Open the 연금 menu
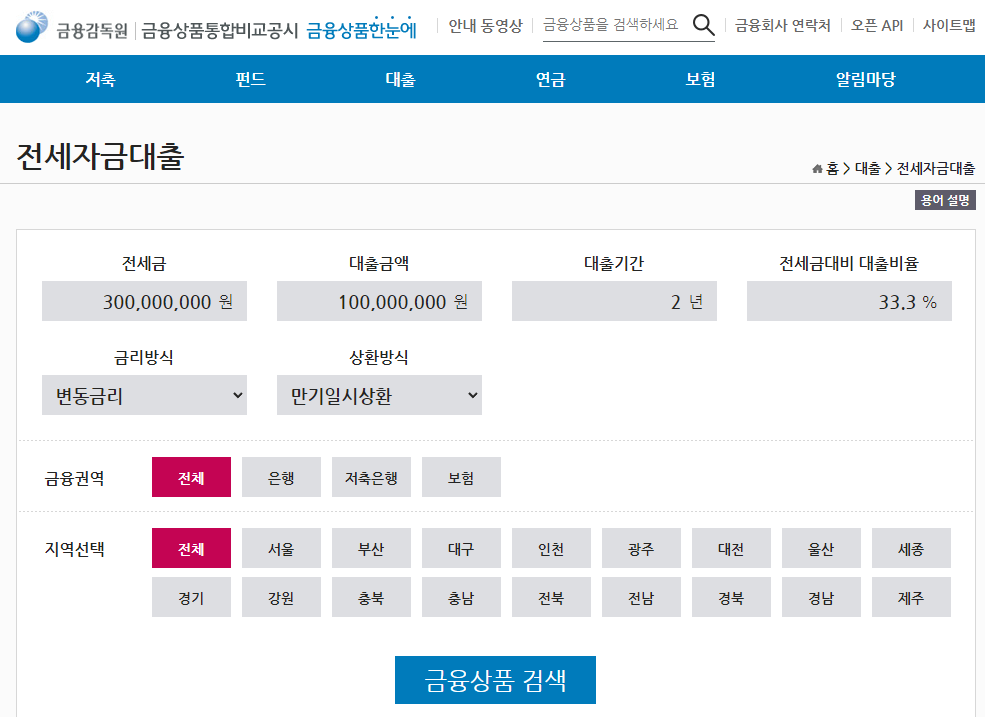Viewport: 985px width, 717px height. pos(550,79)
